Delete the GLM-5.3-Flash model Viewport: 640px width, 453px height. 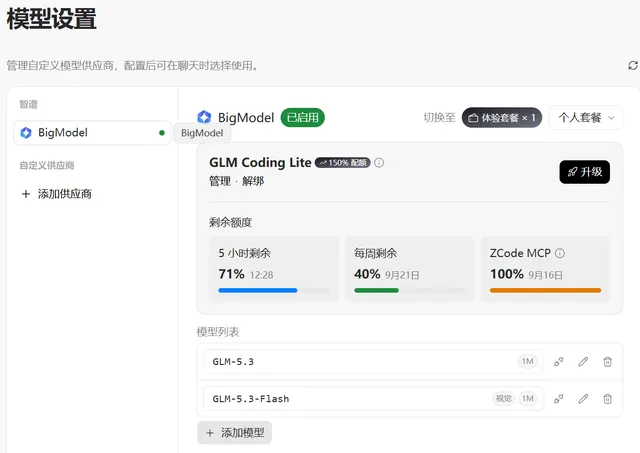tap(607, 399)
